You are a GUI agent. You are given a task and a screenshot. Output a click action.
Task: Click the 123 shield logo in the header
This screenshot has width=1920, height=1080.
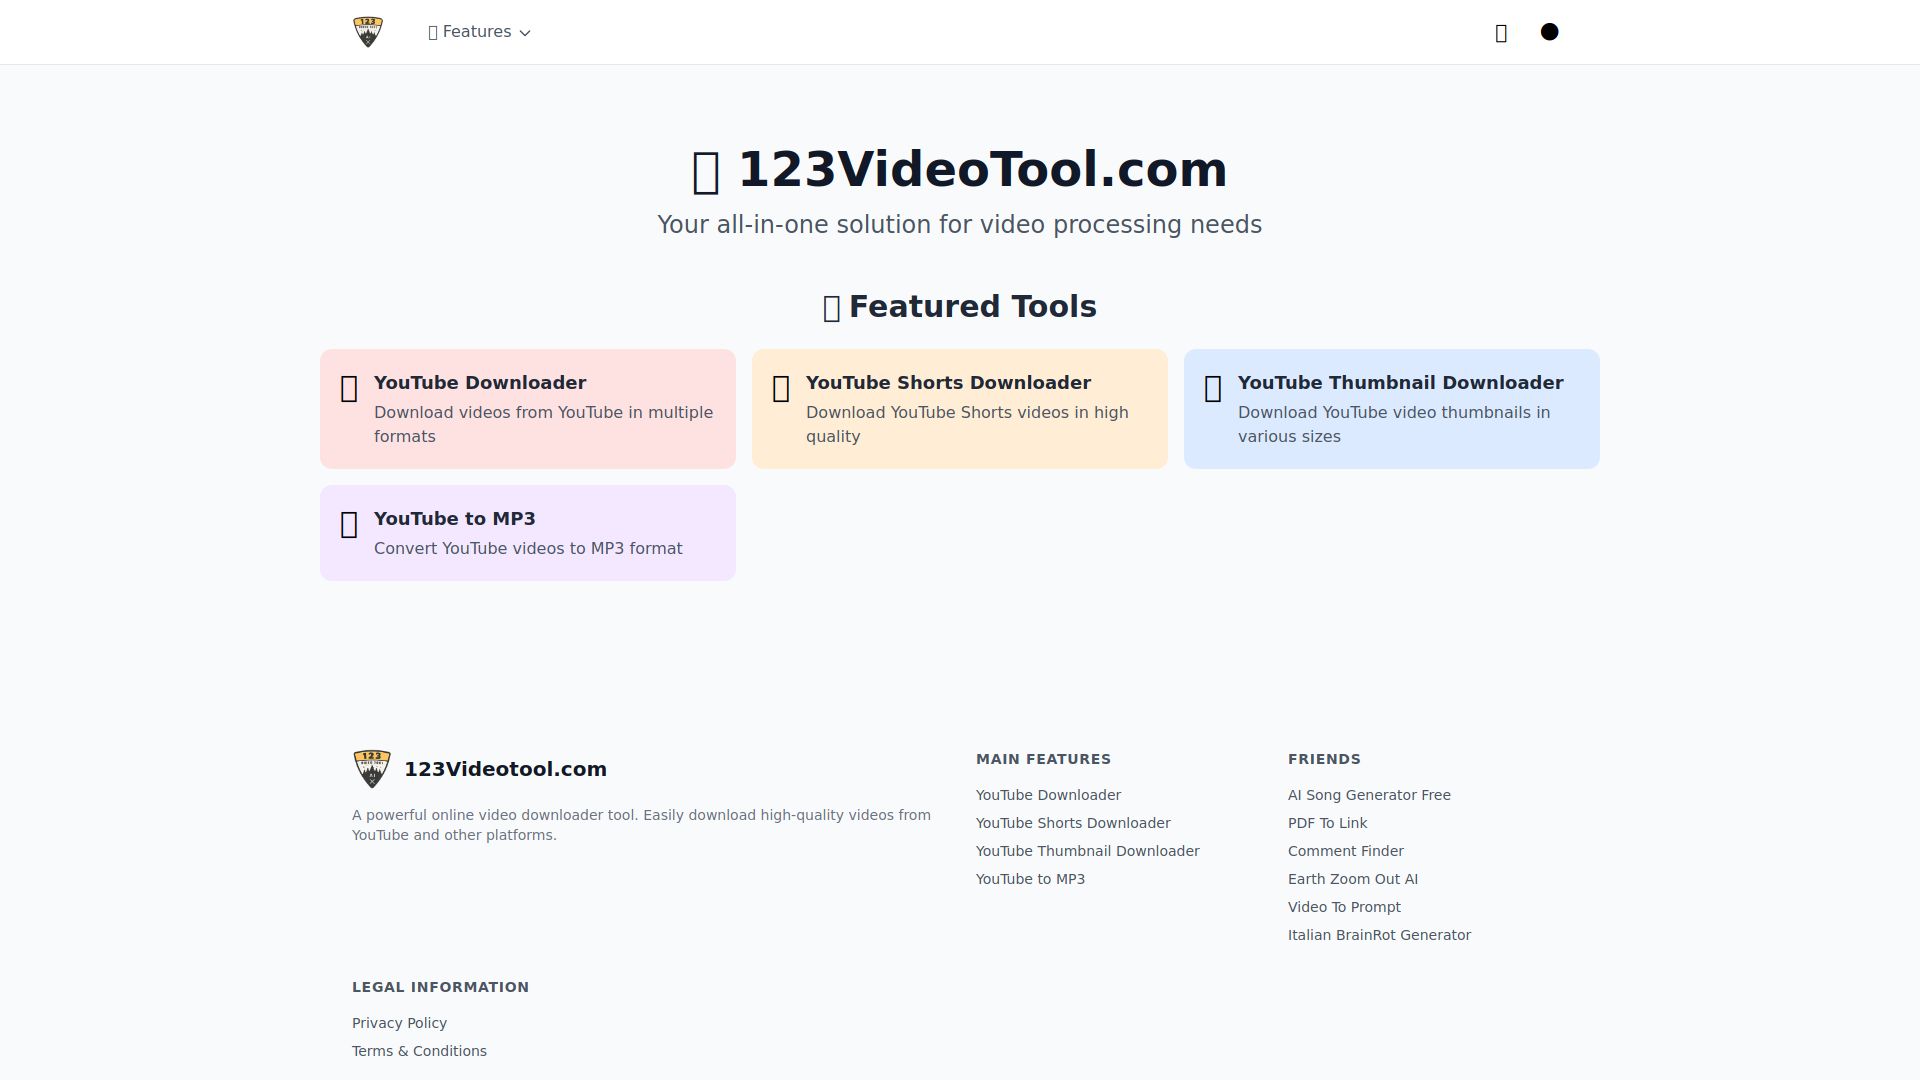(x=368, y=31)
